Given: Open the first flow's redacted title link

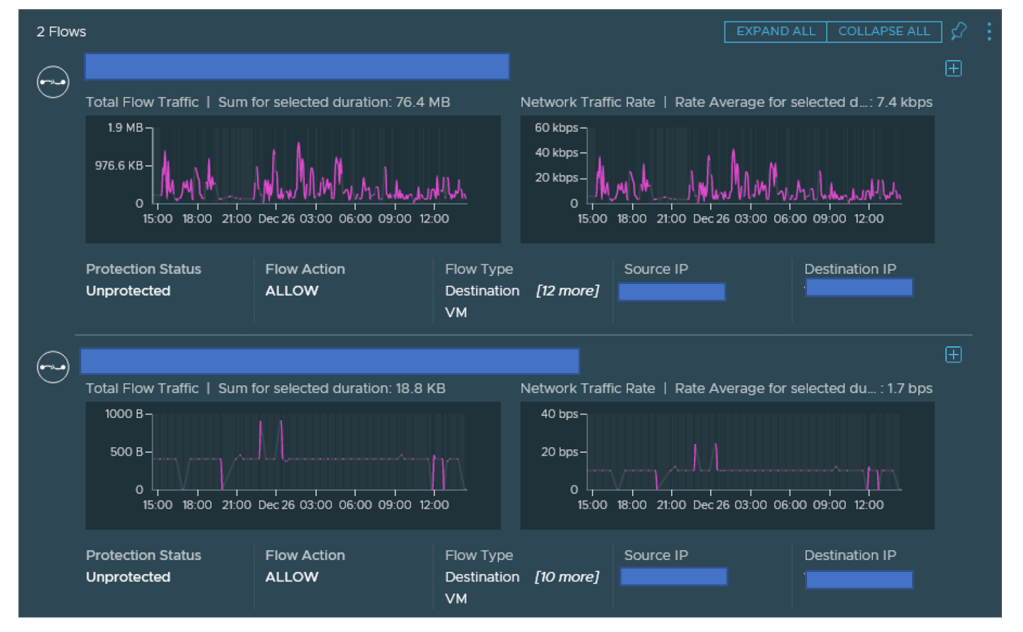Looking at the screenshot, I should tap(297, 67).
